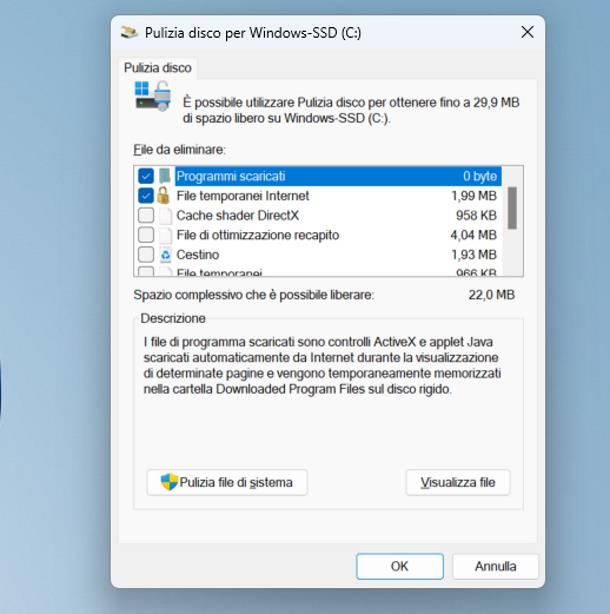Confirm with the OK button
Screen dimensions: 610x614
[400, 566]
